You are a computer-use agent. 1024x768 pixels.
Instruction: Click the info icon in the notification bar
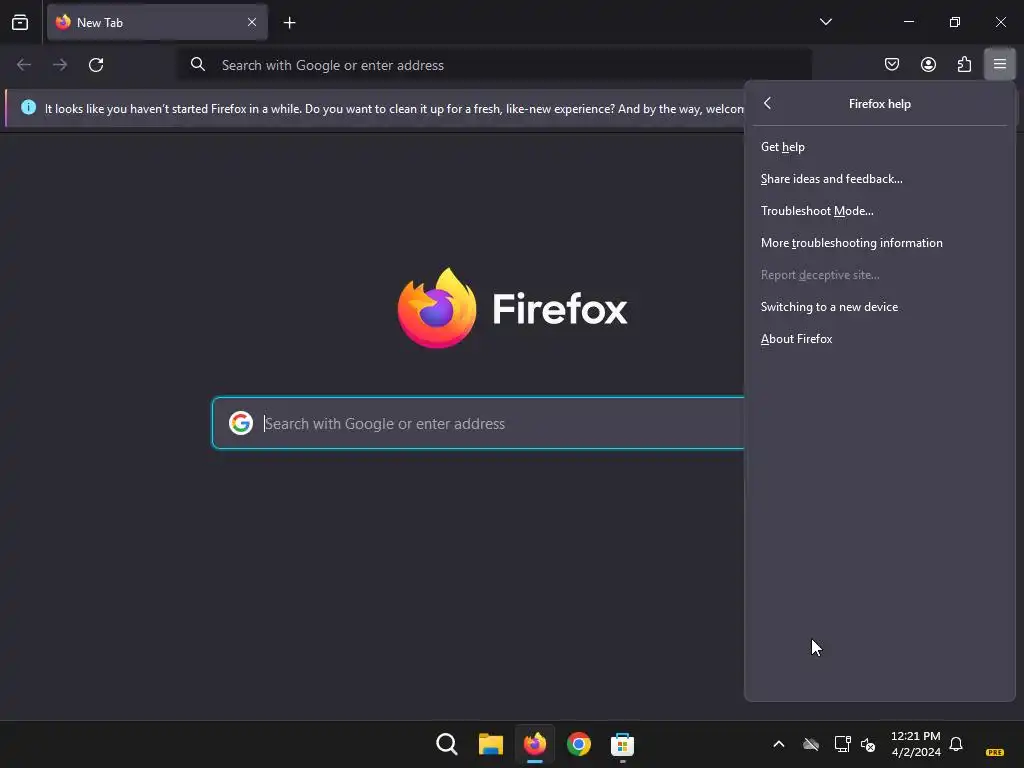click(x=28, y=107)
